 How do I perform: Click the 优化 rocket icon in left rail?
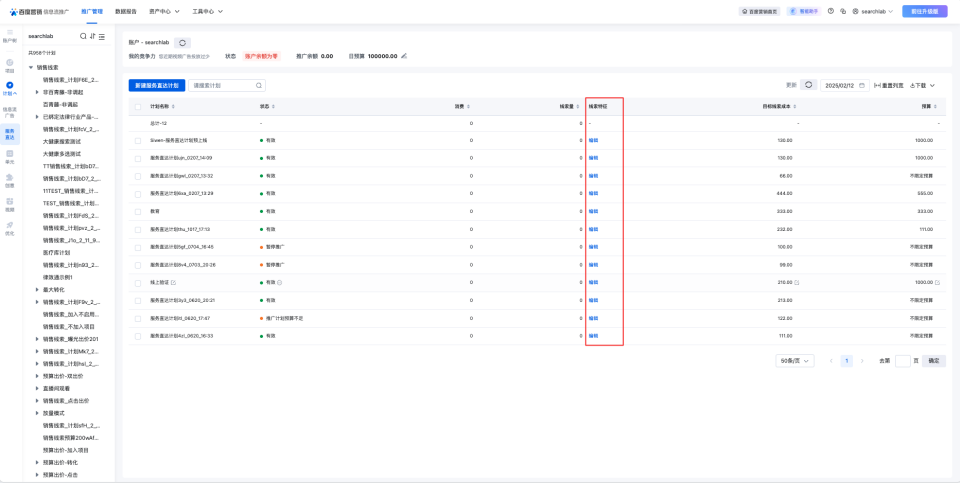pyautogui.click(x=10, y=228)
